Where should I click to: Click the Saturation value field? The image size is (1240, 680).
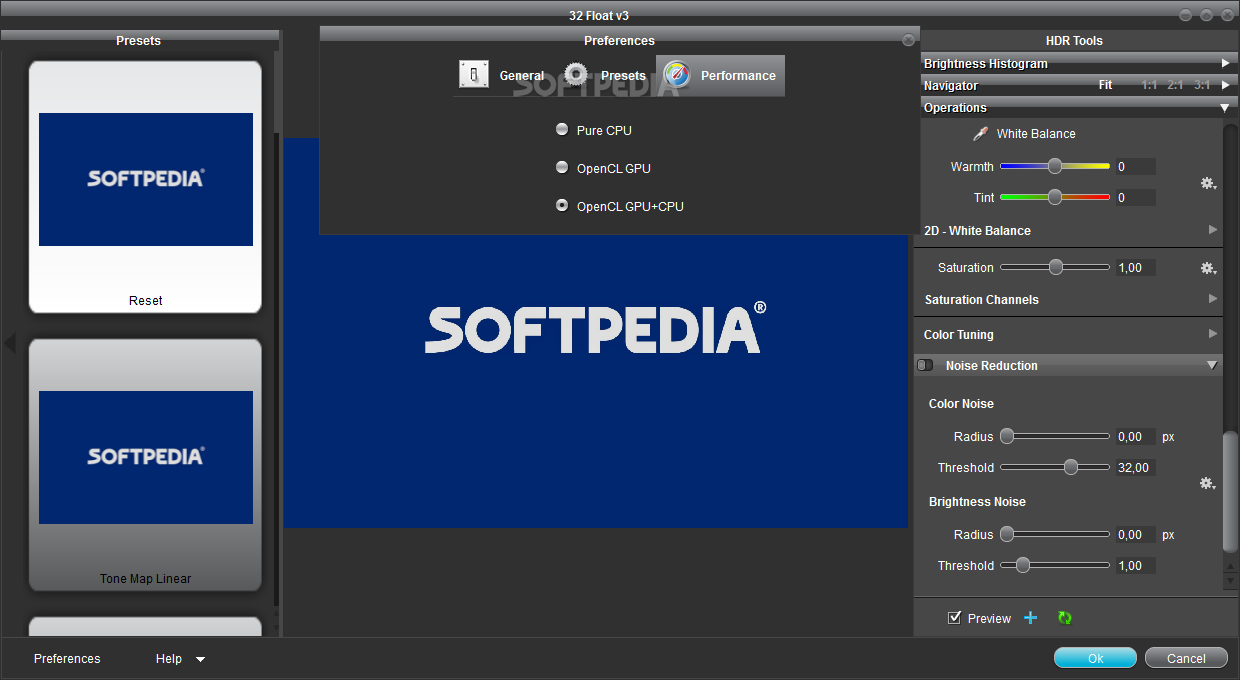[1135, 268]
